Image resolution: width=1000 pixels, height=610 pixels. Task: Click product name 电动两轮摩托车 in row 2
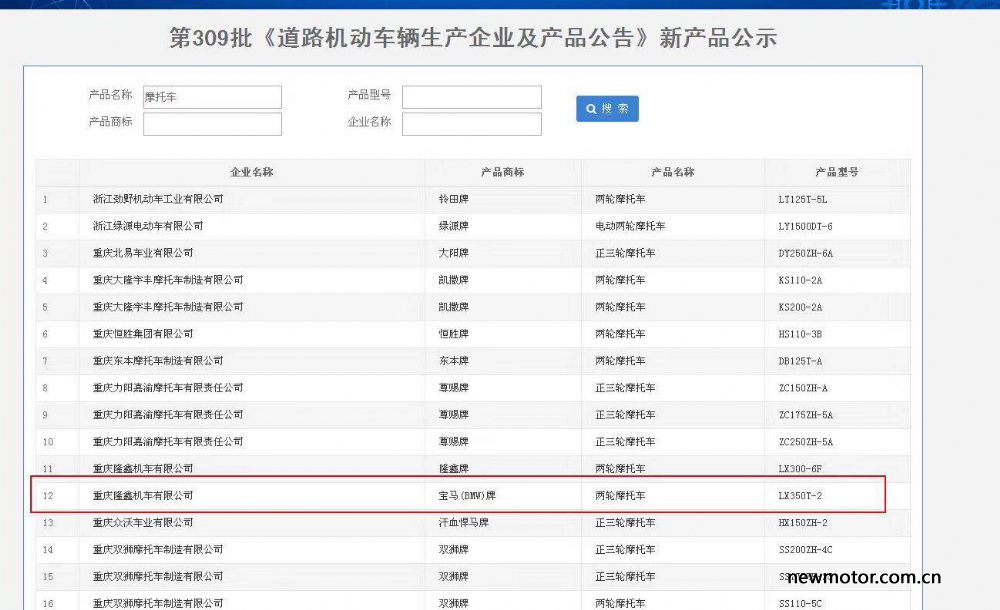(x=630, y=226)
